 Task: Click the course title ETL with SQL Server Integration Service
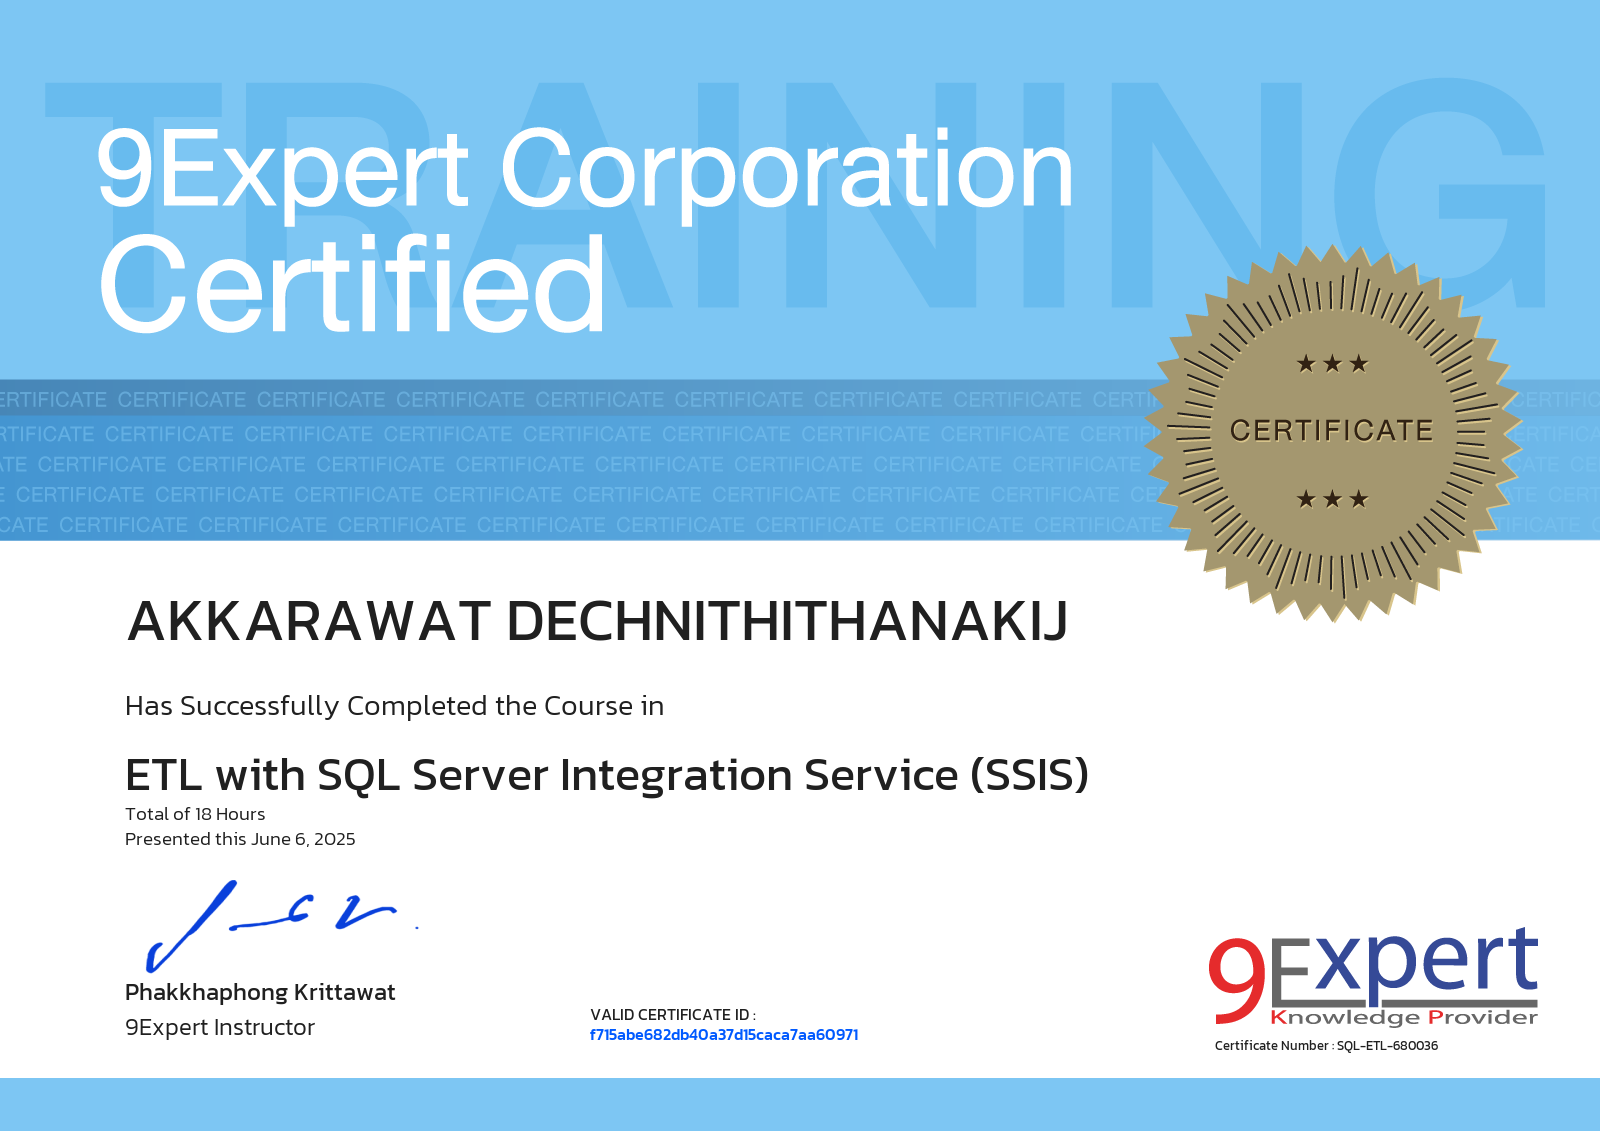click(x=607, y=775)
